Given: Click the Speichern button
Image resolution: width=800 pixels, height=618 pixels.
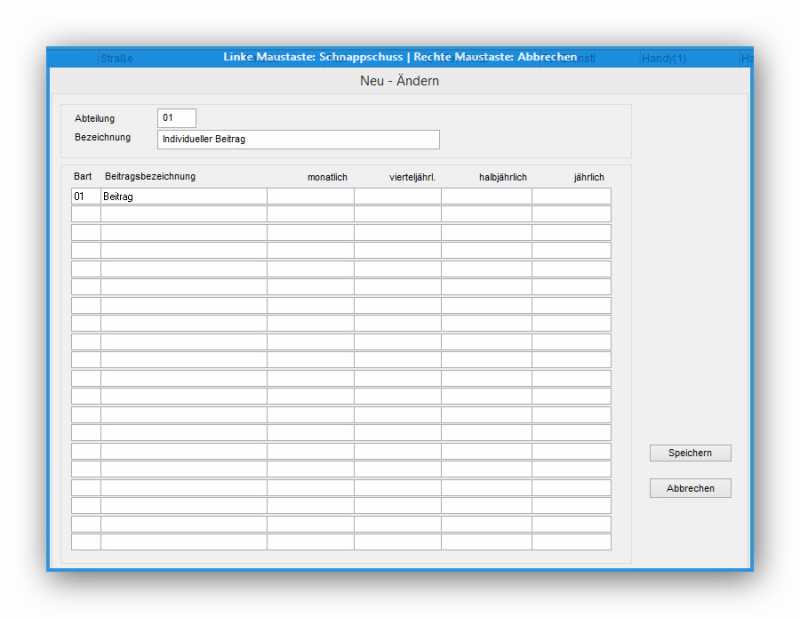Looking at the screenshot, I should [690, 453].
